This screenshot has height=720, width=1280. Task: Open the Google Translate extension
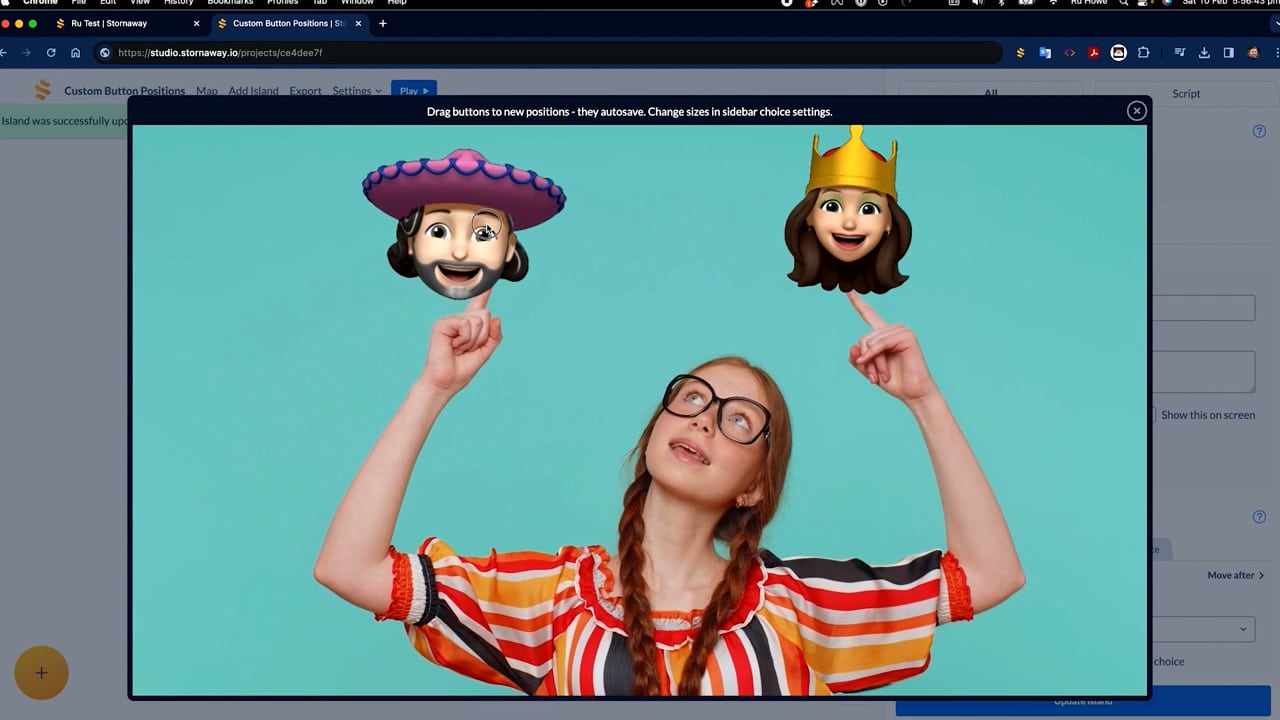pos(1045,53)
